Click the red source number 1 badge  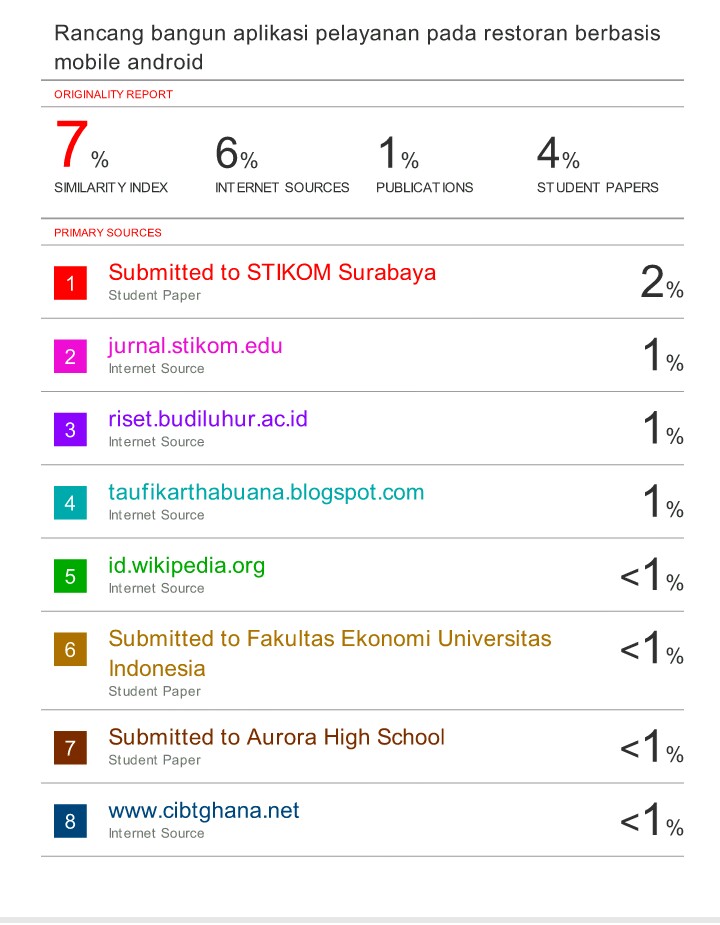tap(70, 283)
